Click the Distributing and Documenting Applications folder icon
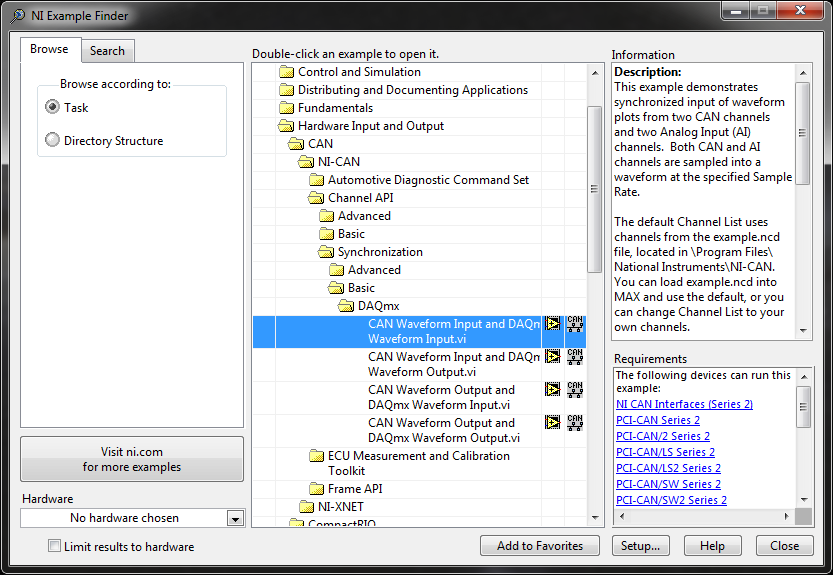The height and width of the screenshot is (575, 833). click(x=286, y=90)
